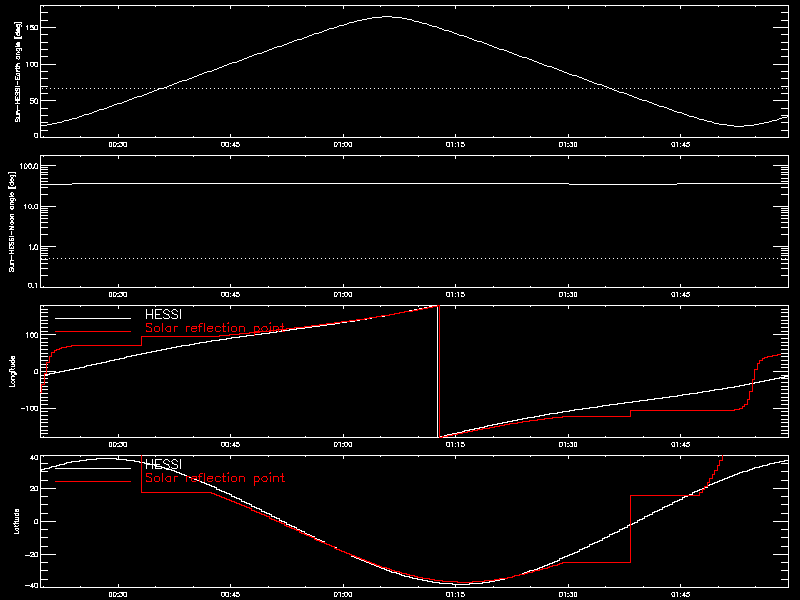Image resolution: width=800 pixels, height=600 pixels.
Task: Select the 01:15 time label under the top plot
Action: [x=455, y=145]
